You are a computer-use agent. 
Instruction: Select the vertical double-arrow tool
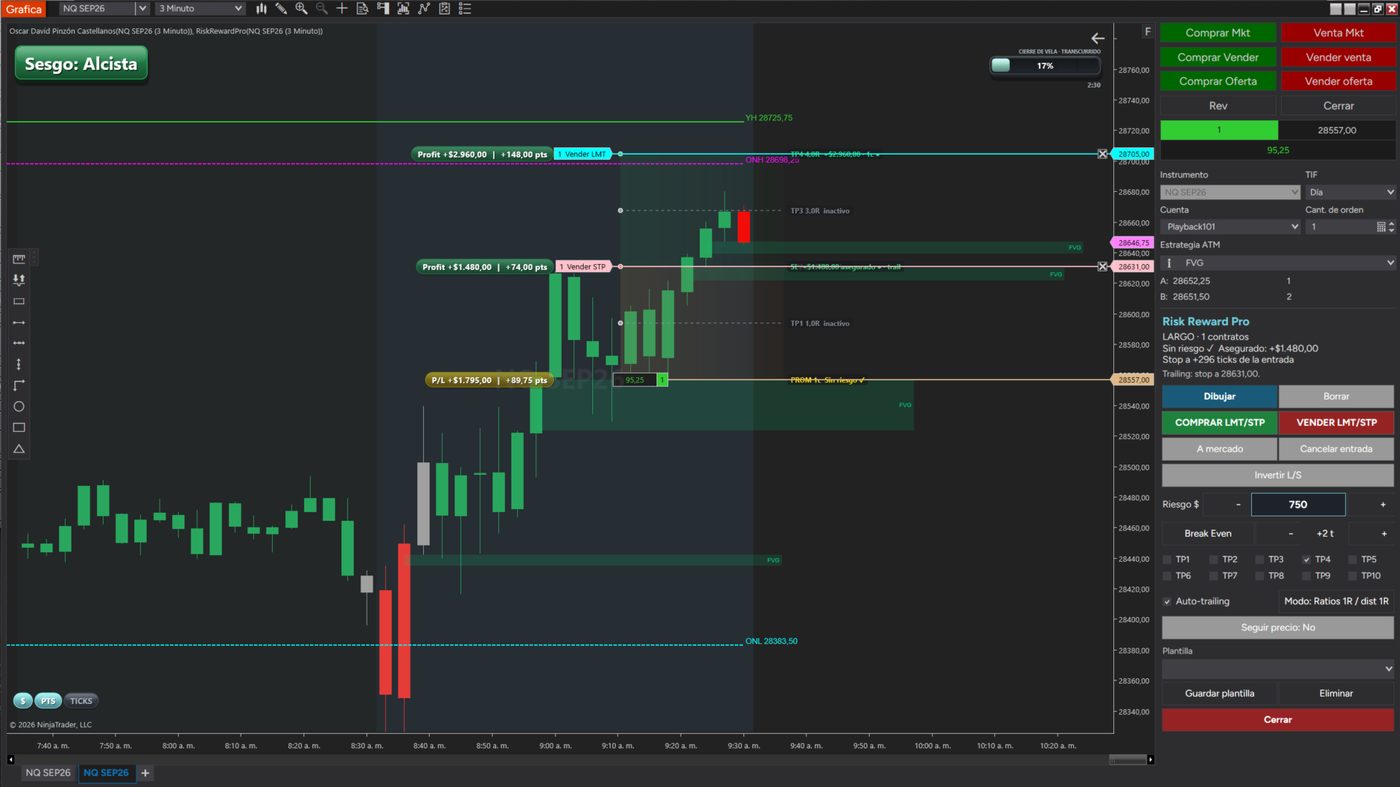click(19, 364)
